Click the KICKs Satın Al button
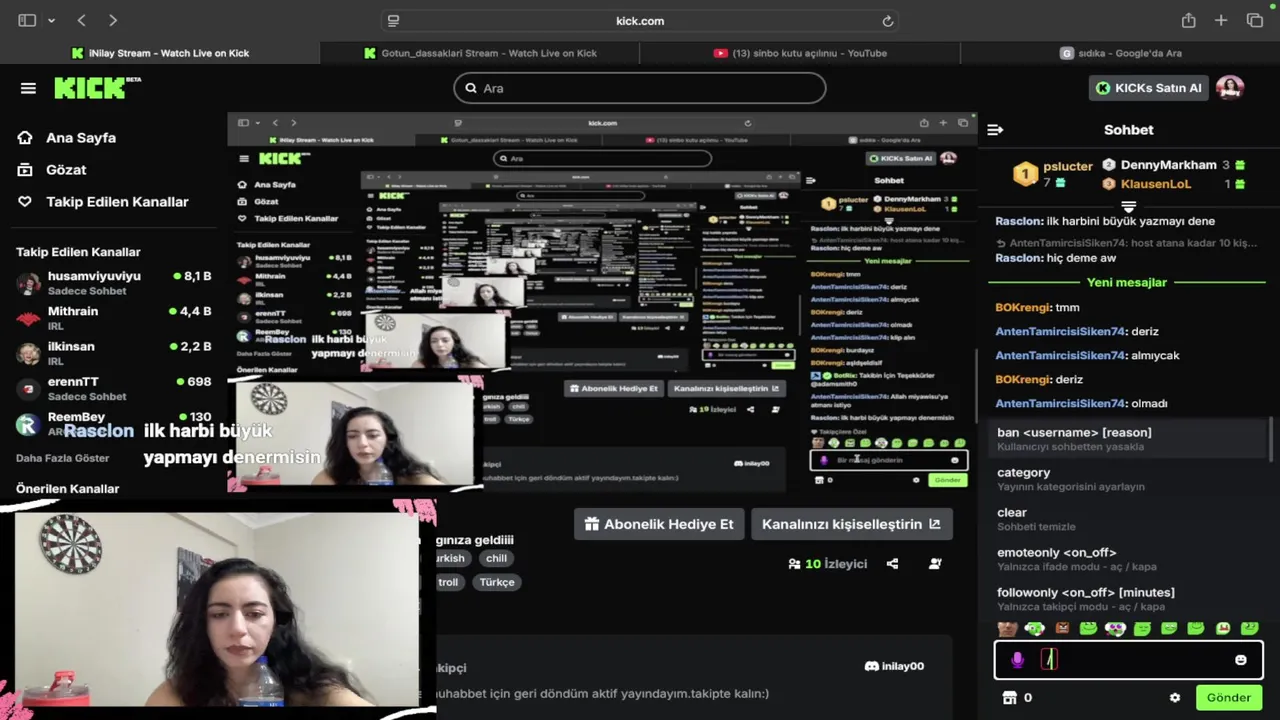This screenshot has height=720, width=1280. (x=1149, y=88)
